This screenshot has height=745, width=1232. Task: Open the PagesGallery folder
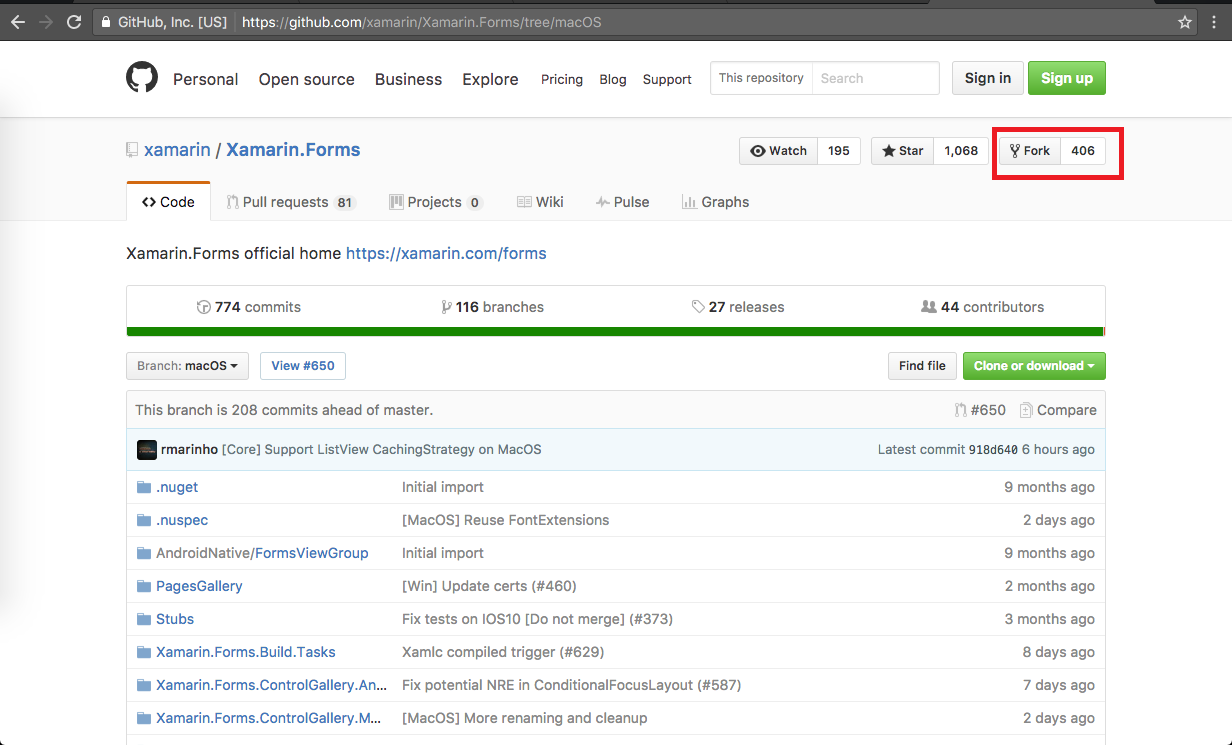tap(199, 586)
